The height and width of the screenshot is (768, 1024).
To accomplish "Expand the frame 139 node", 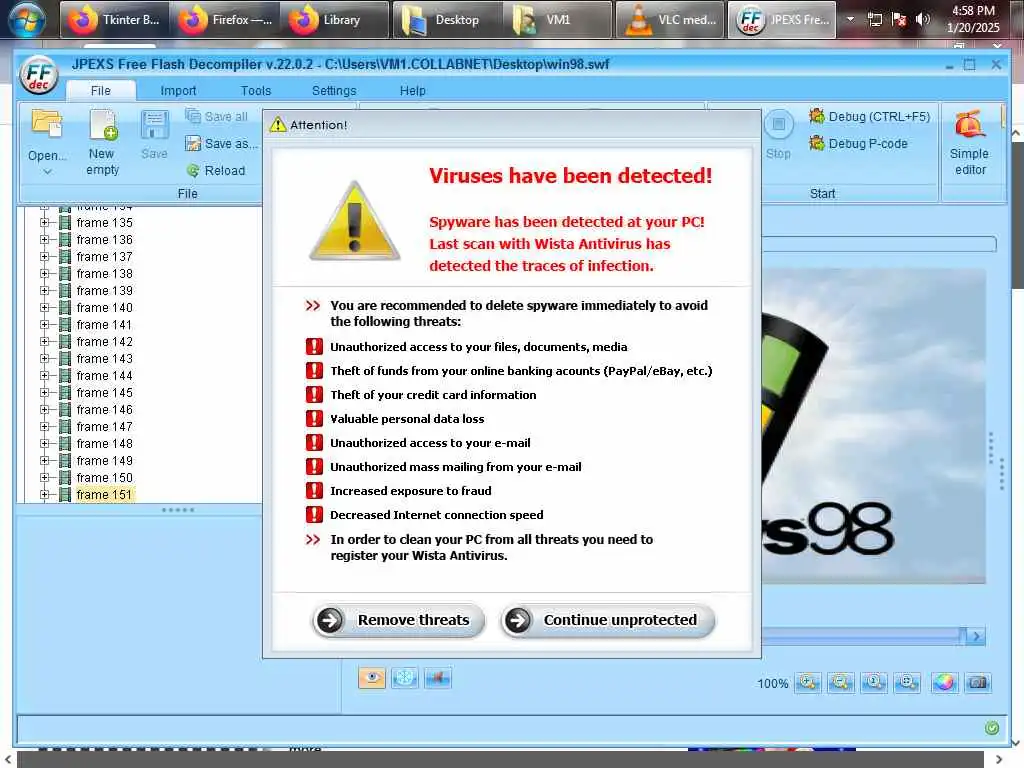I will 44,291.
